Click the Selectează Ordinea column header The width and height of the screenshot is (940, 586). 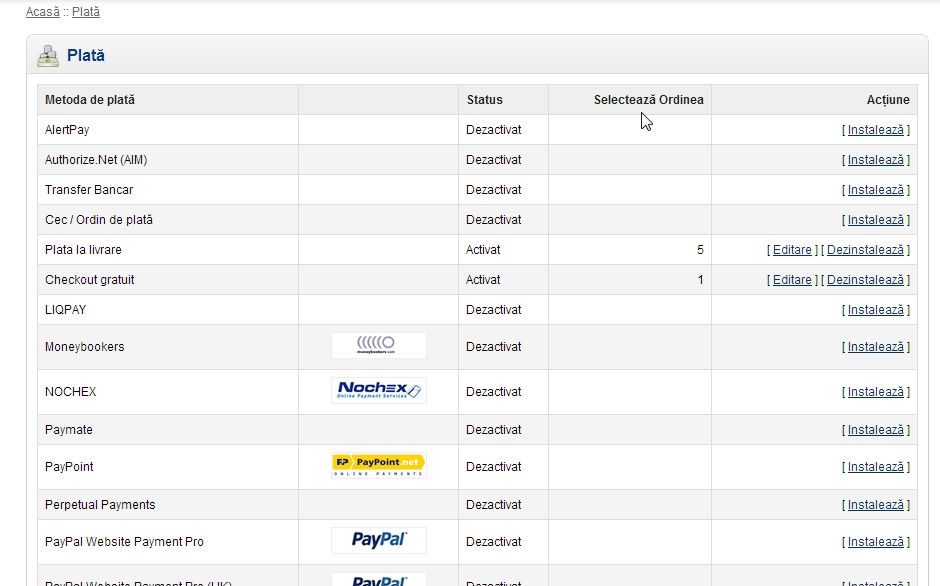point(648,100)
